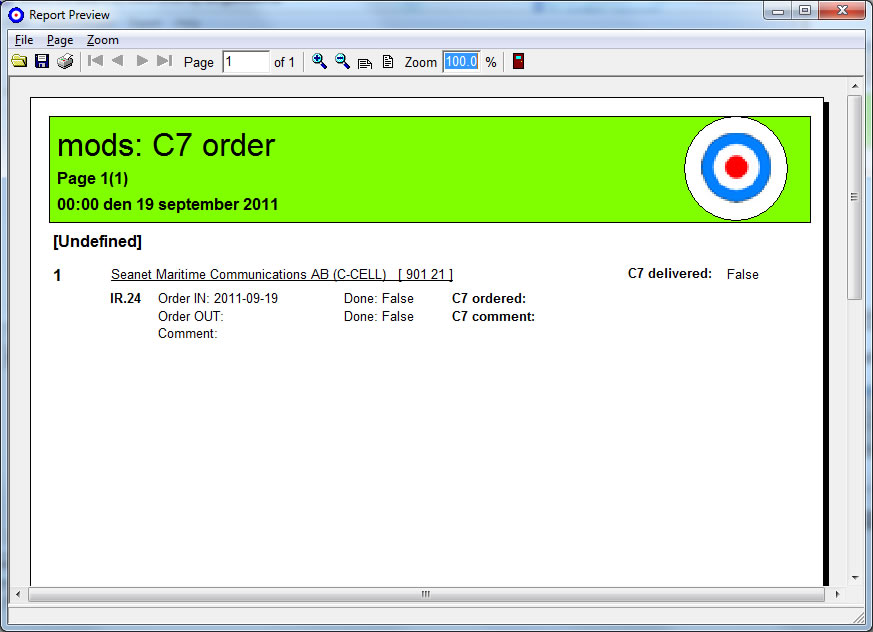Show whole page using the page icon
873x632 pixels.
388,62
